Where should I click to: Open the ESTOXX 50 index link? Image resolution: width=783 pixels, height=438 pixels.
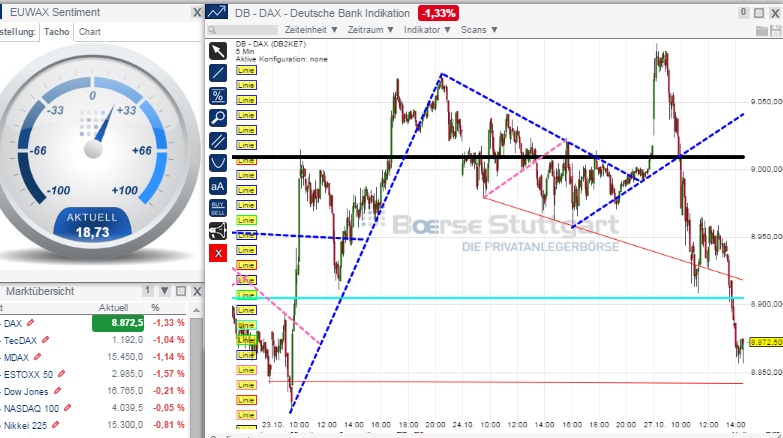28,375
